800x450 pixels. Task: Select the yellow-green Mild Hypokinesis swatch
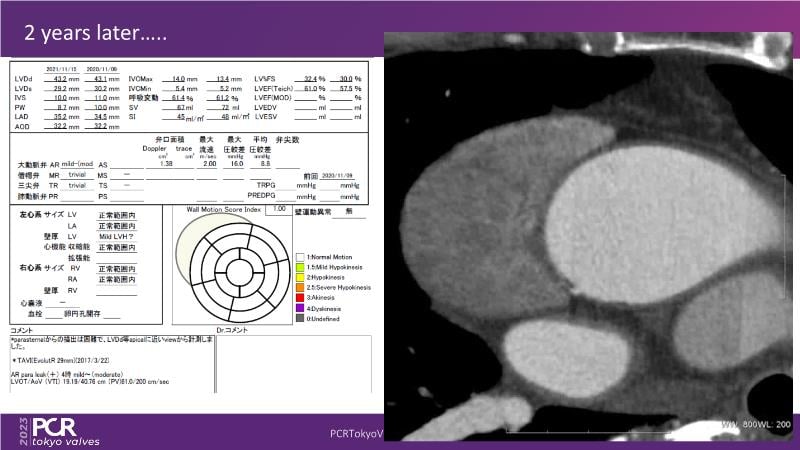point(300,268)
